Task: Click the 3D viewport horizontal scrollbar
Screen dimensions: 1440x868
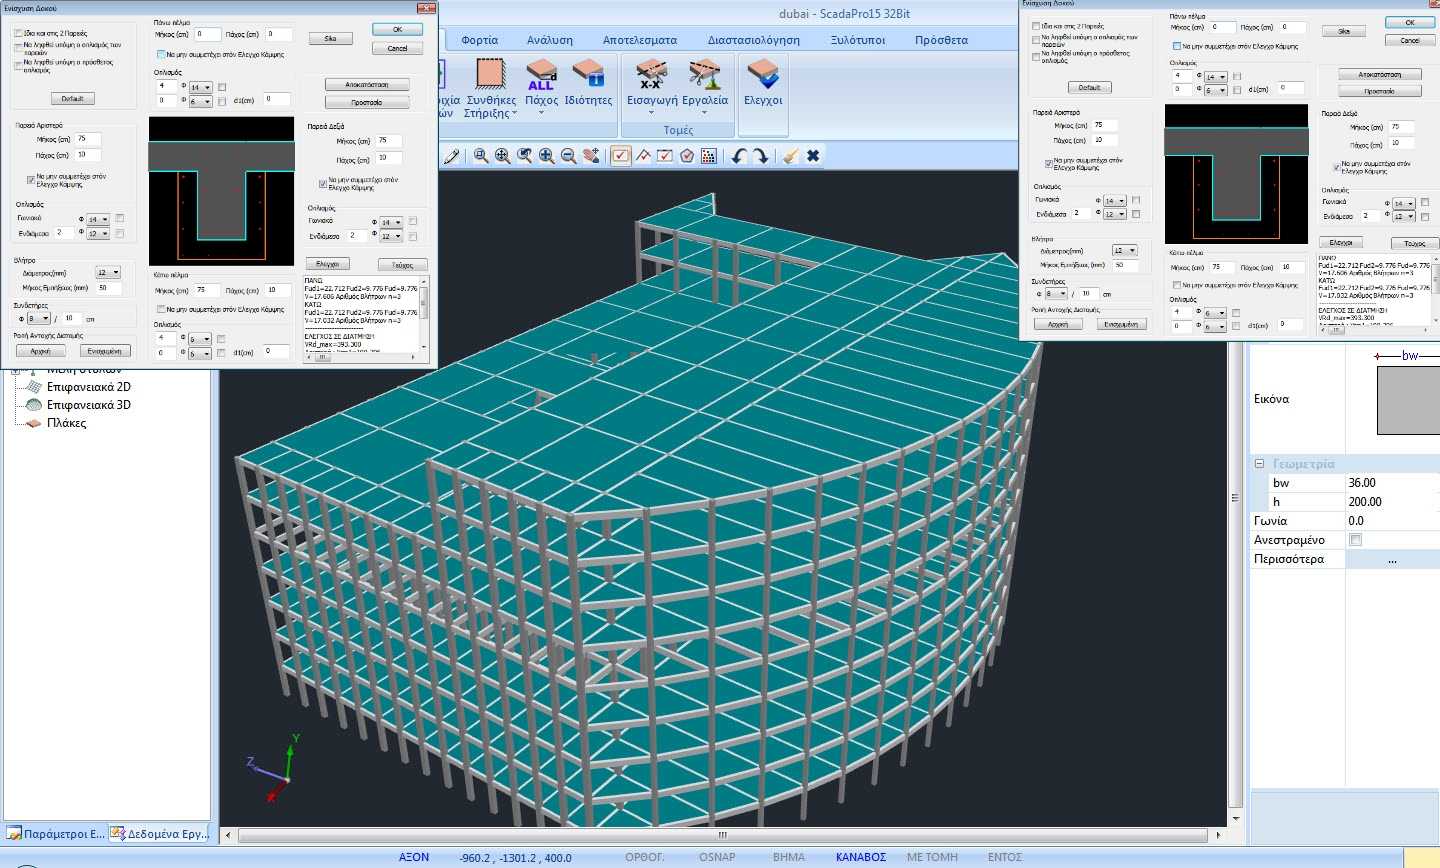Action: click(723, 835)
